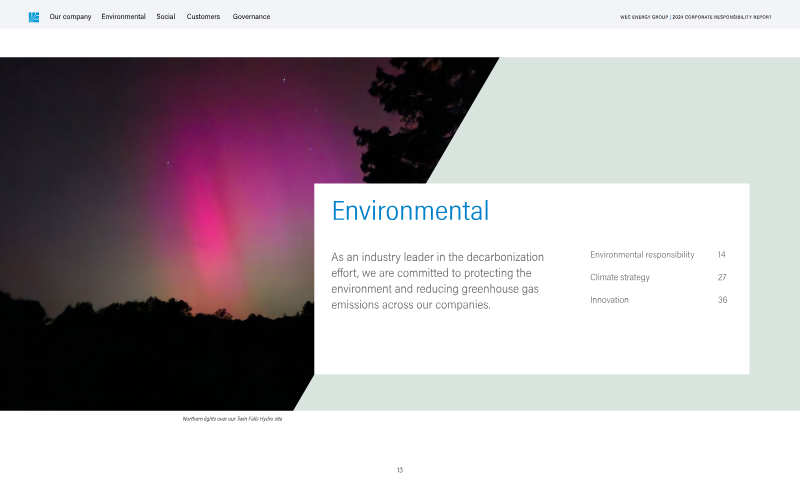Image resolution: width=800 pixels, height=485 pixels.
Task: Open the Environmental responsibility contents link
Action: click(x=642, y=255)
